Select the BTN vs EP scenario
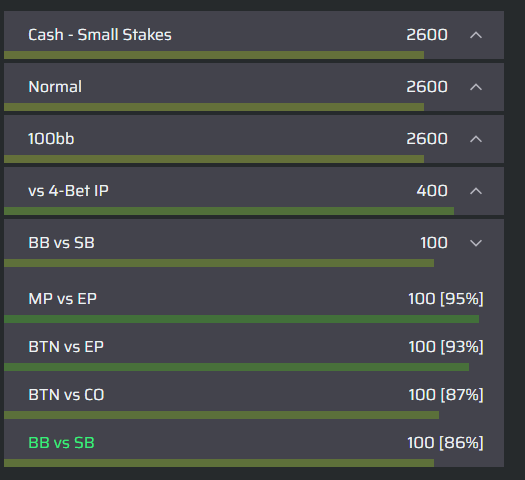Image resolution: width=525 pixels, height=480 pixels. (254, 350)
